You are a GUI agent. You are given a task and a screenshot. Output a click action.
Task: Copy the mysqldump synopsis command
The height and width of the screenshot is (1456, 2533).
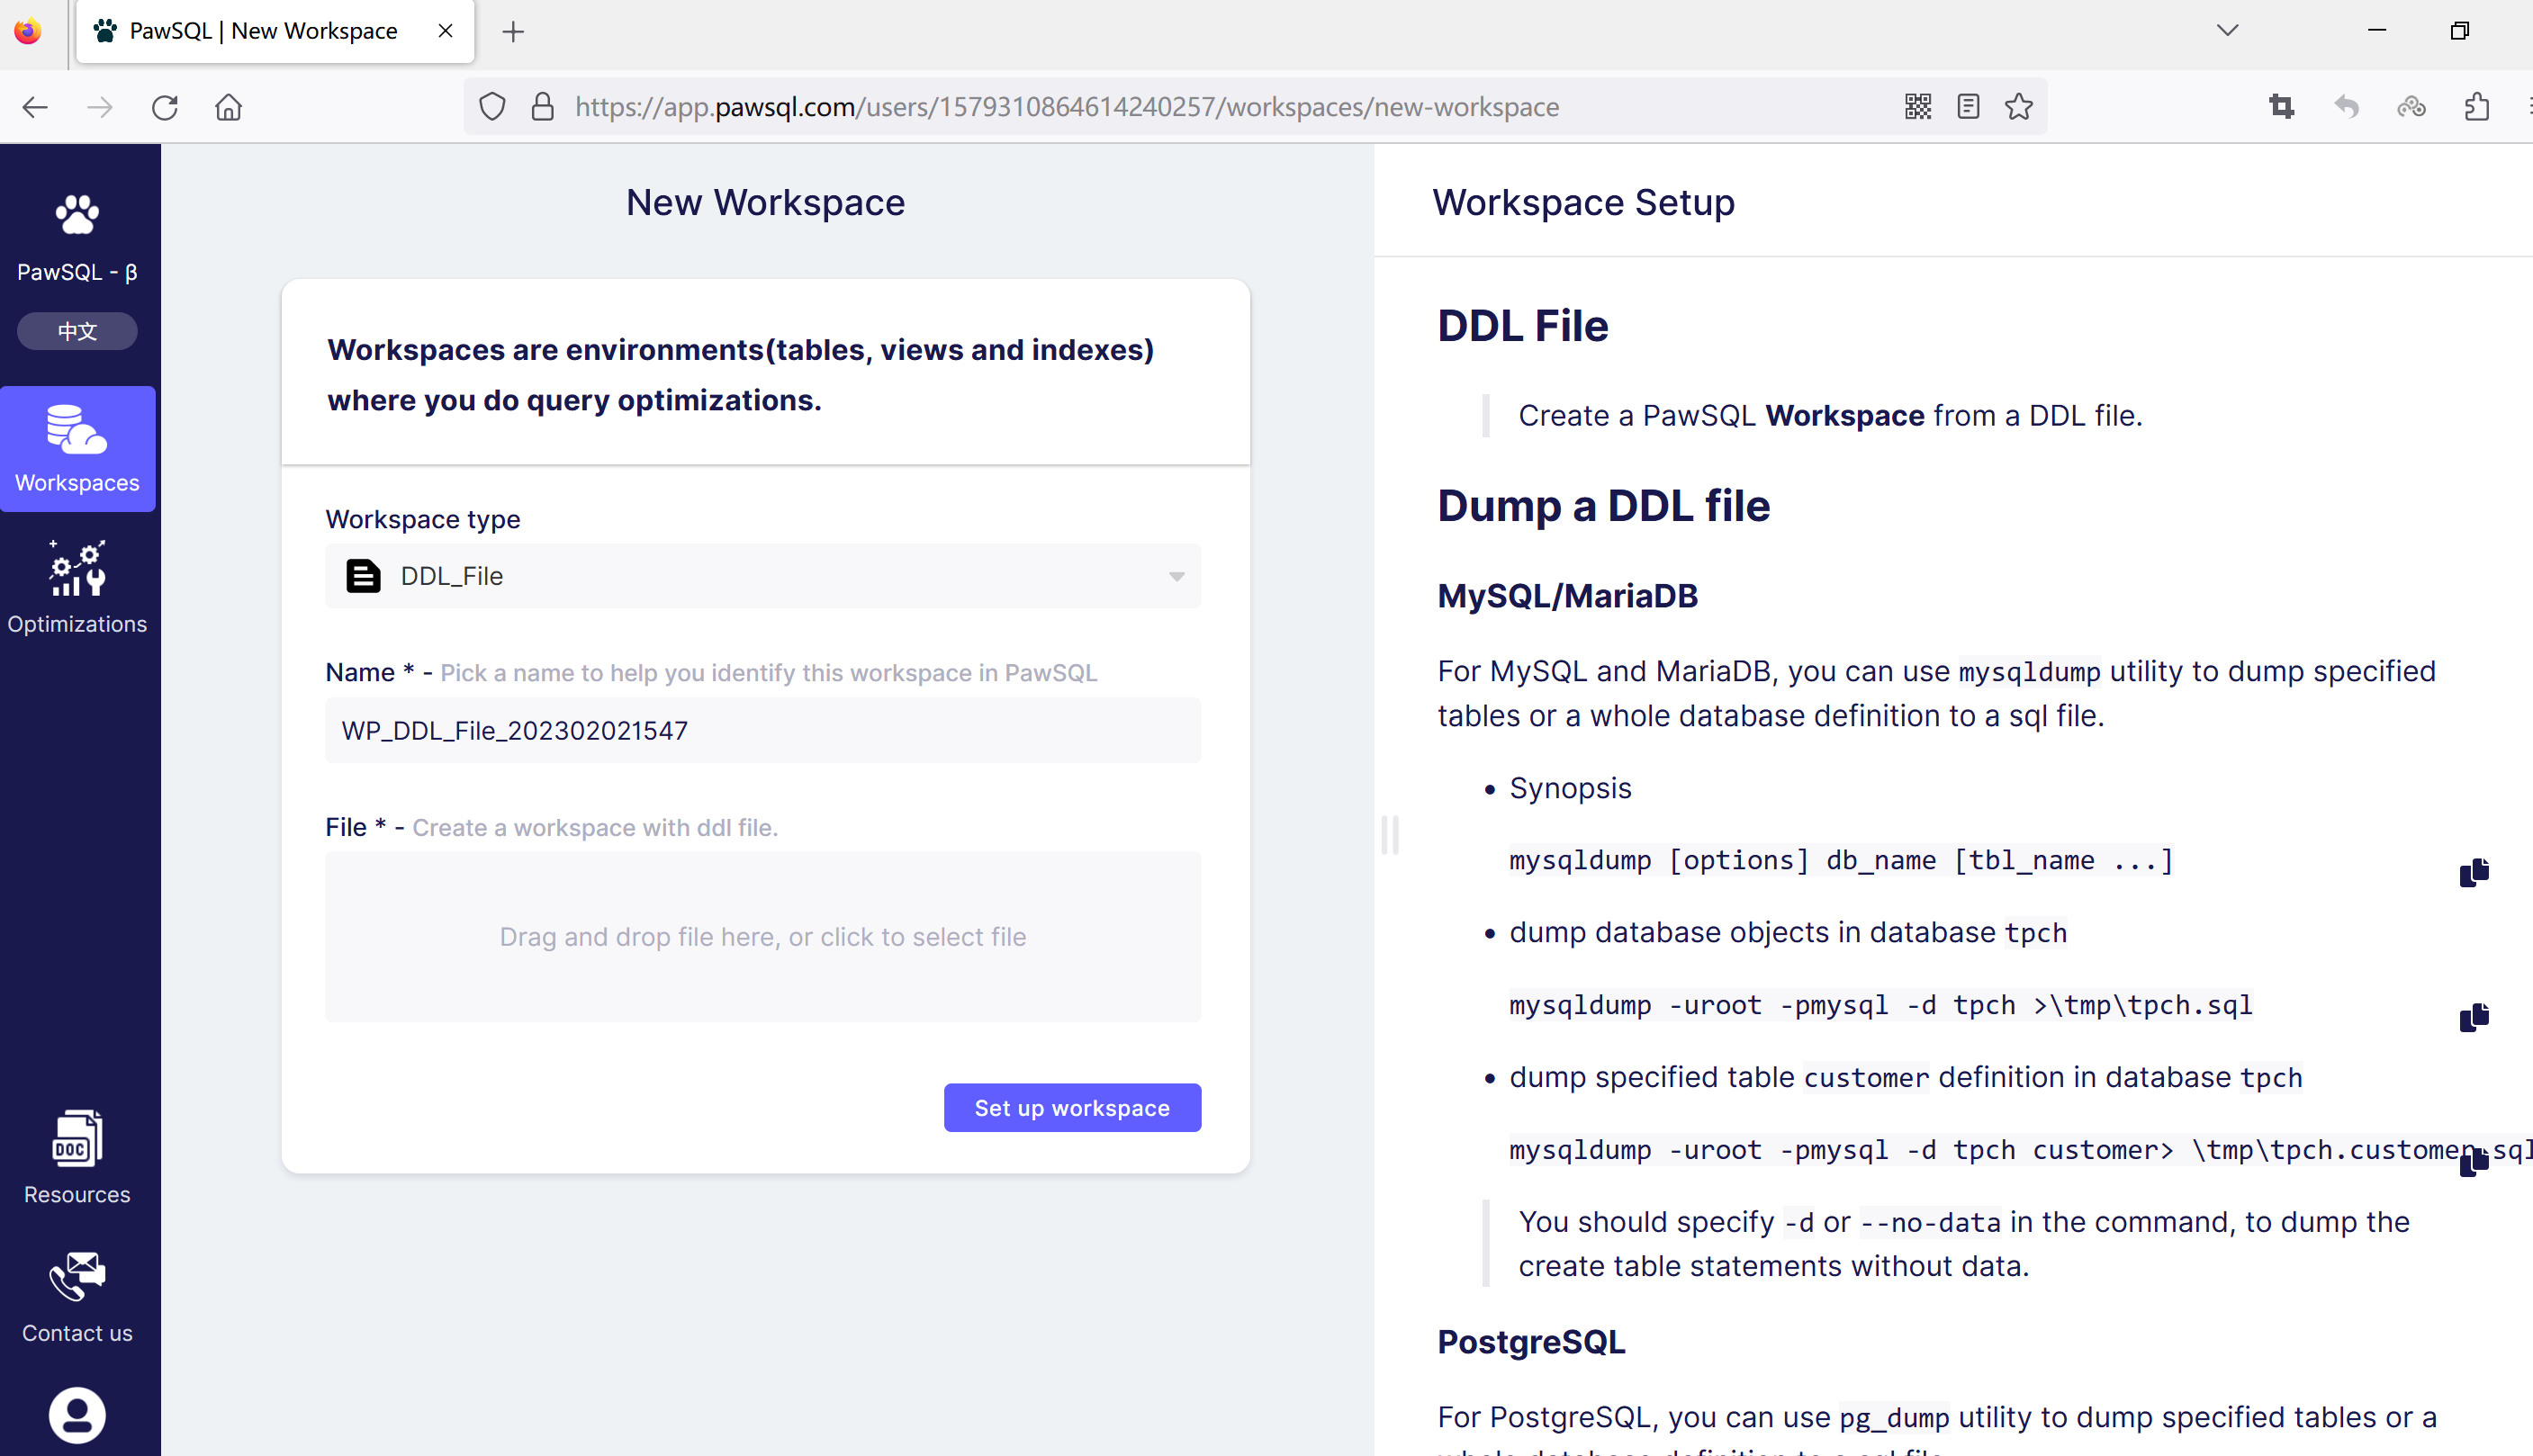coord(2473,872)
